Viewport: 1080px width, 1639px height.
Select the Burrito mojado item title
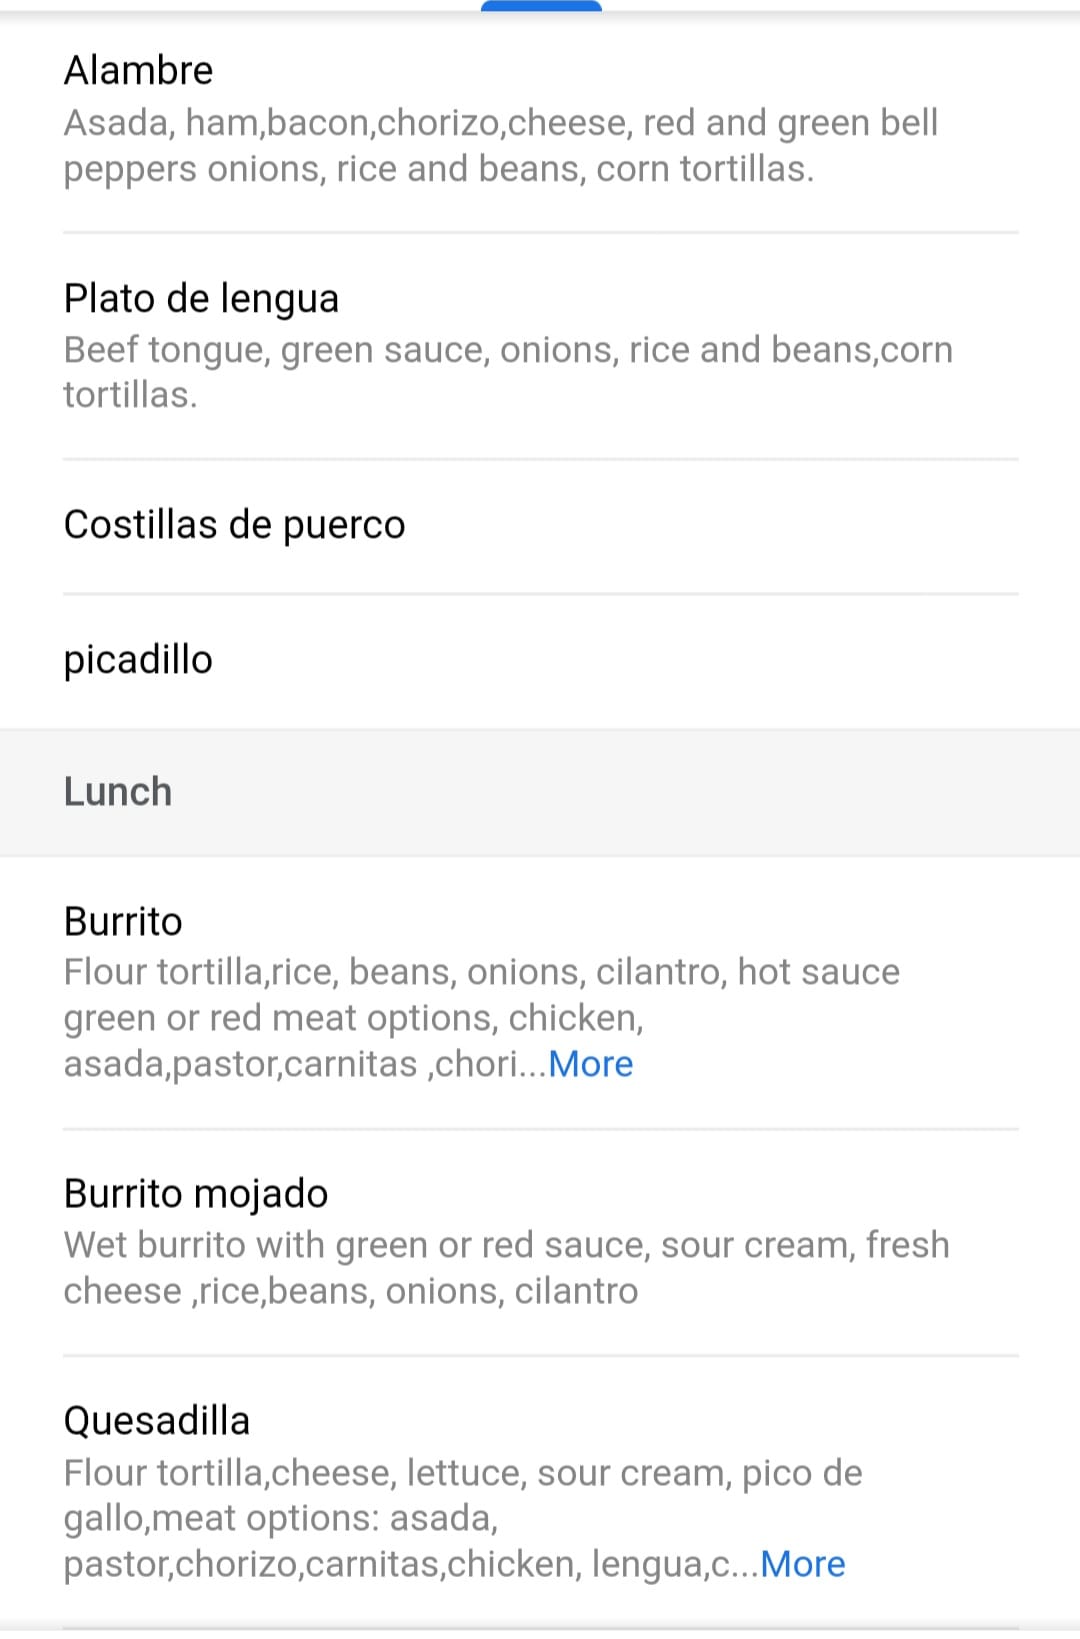click(196, 1194)
